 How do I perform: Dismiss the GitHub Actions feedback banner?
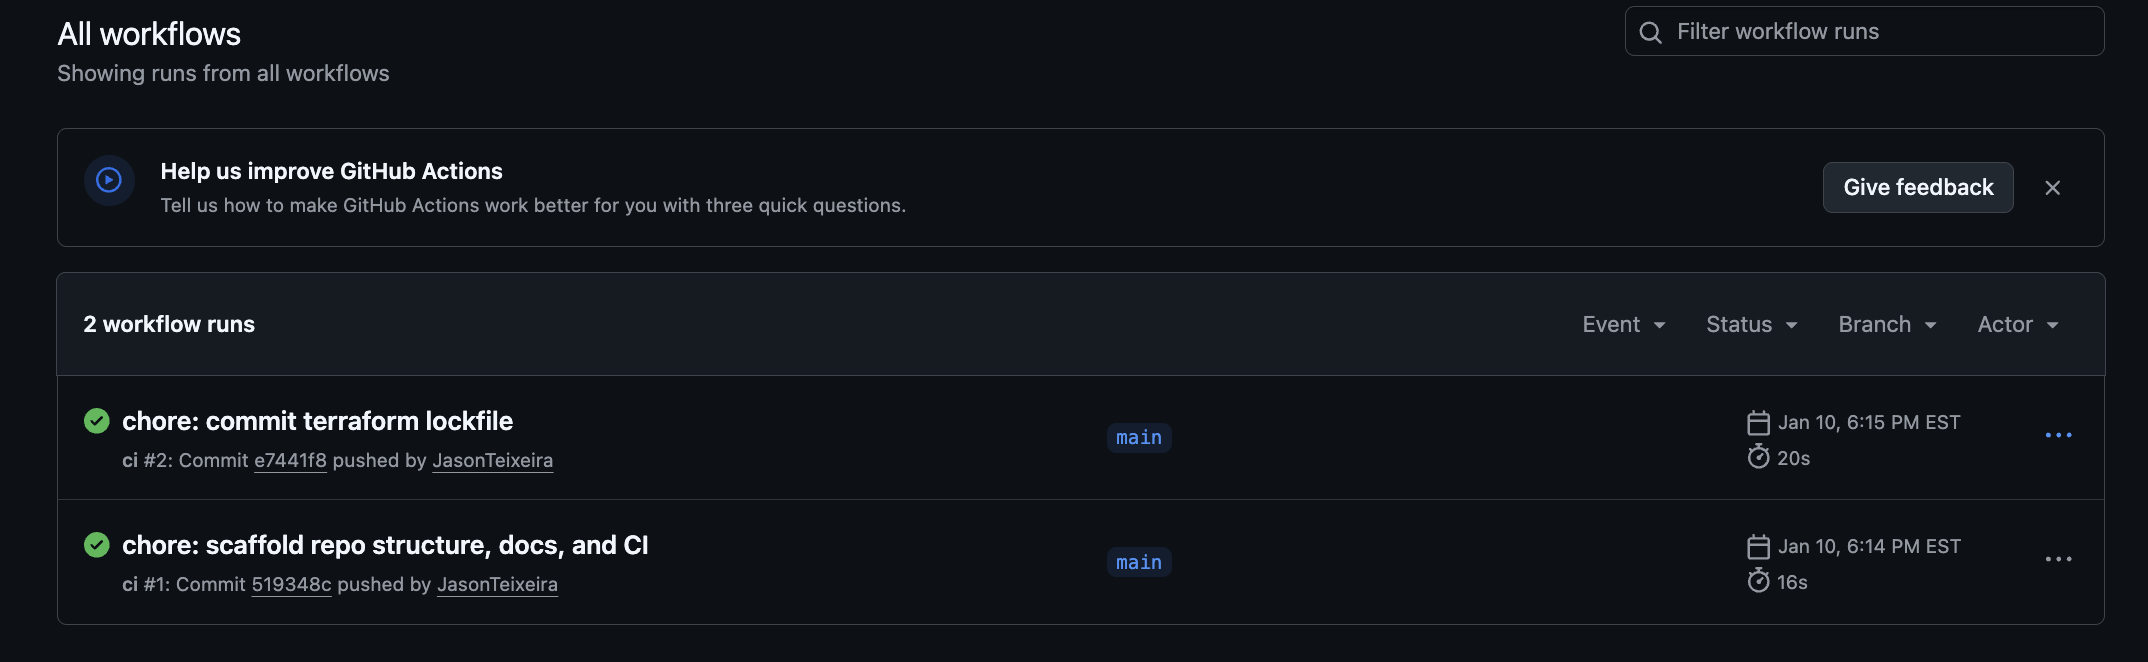point(2052,188)
